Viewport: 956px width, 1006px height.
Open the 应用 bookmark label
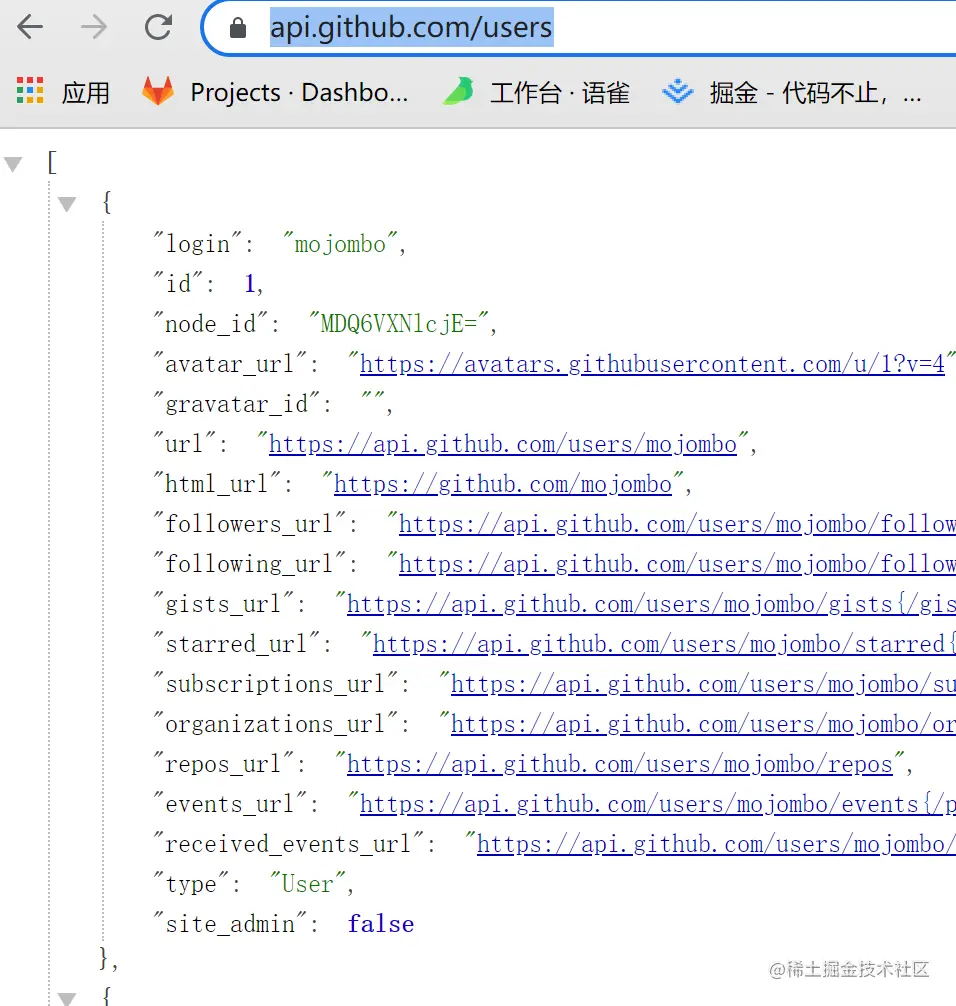tap(85, 93)
